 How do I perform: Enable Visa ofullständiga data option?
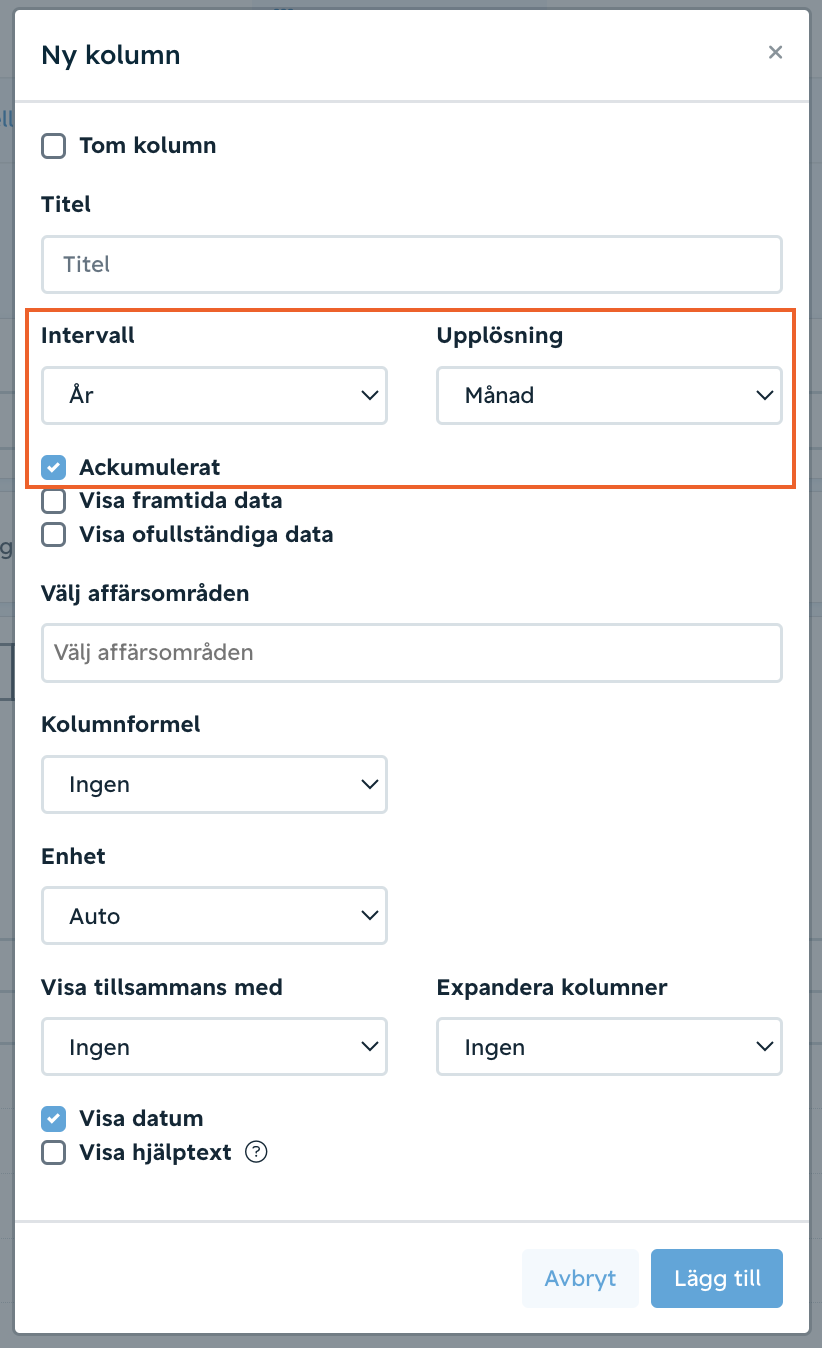tap(54, 535)
